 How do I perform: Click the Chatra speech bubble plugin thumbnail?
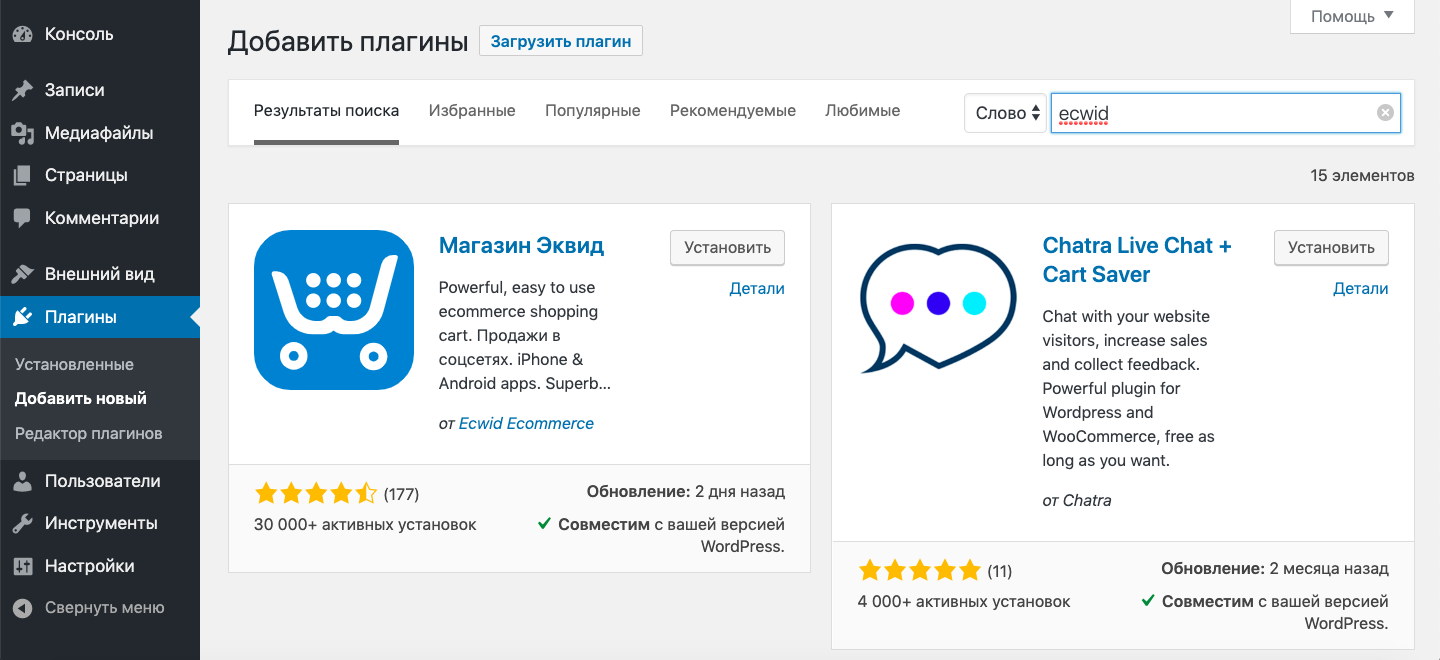[x=938, y=310]
